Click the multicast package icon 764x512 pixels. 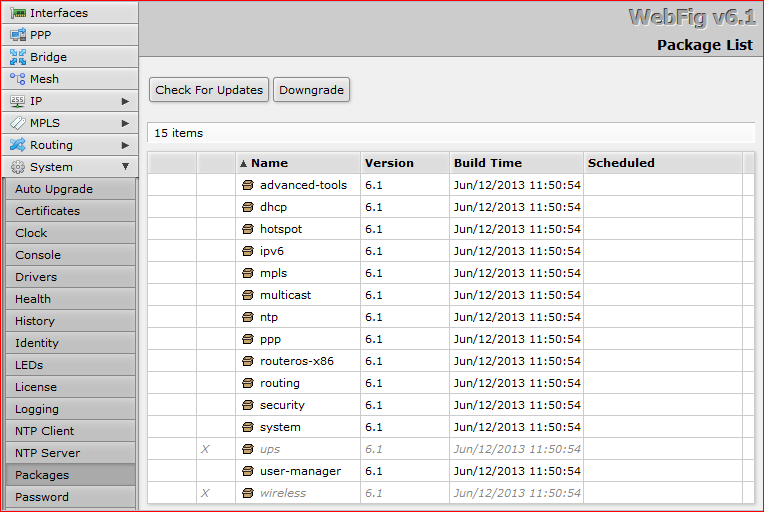248,295
